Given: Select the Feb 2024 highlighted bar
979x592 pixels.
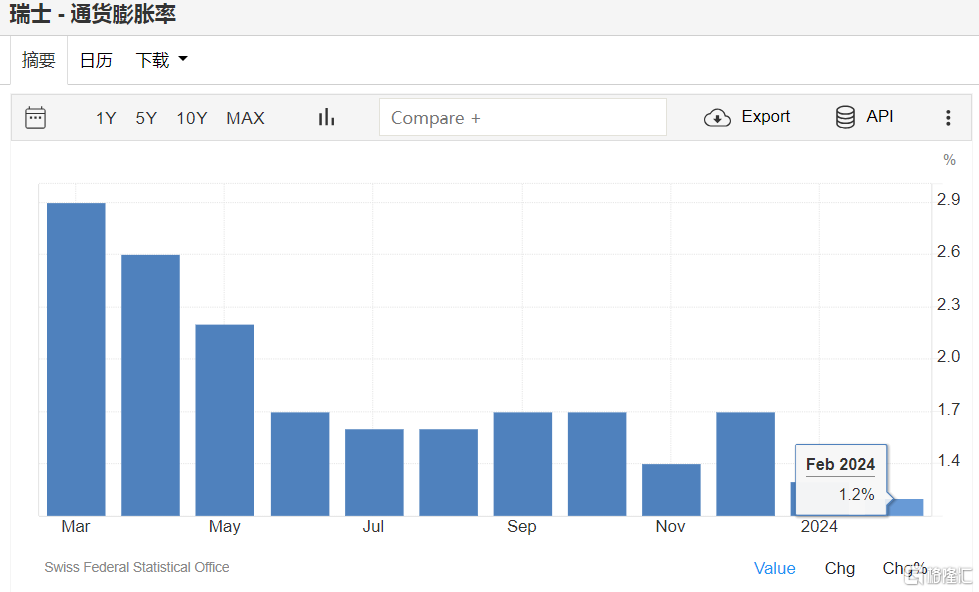Looking at the screenshot, I should coord(907,507).
